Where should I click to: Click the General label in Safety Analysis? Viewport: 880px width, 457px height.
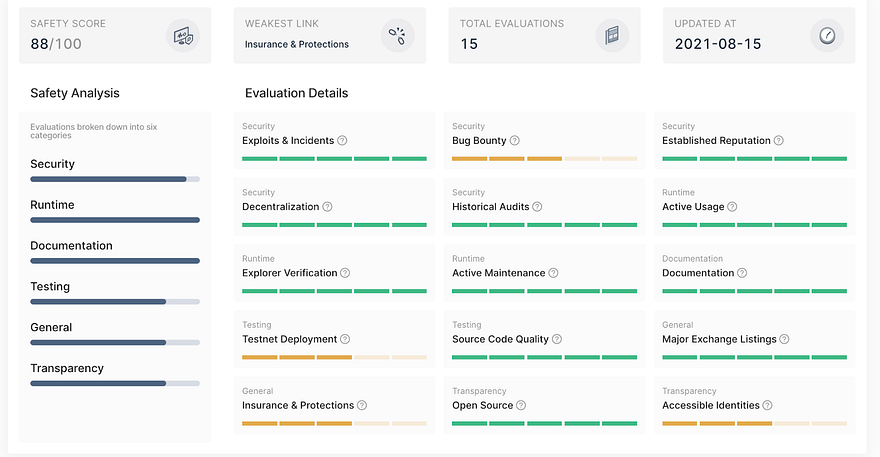pos(51,327)
